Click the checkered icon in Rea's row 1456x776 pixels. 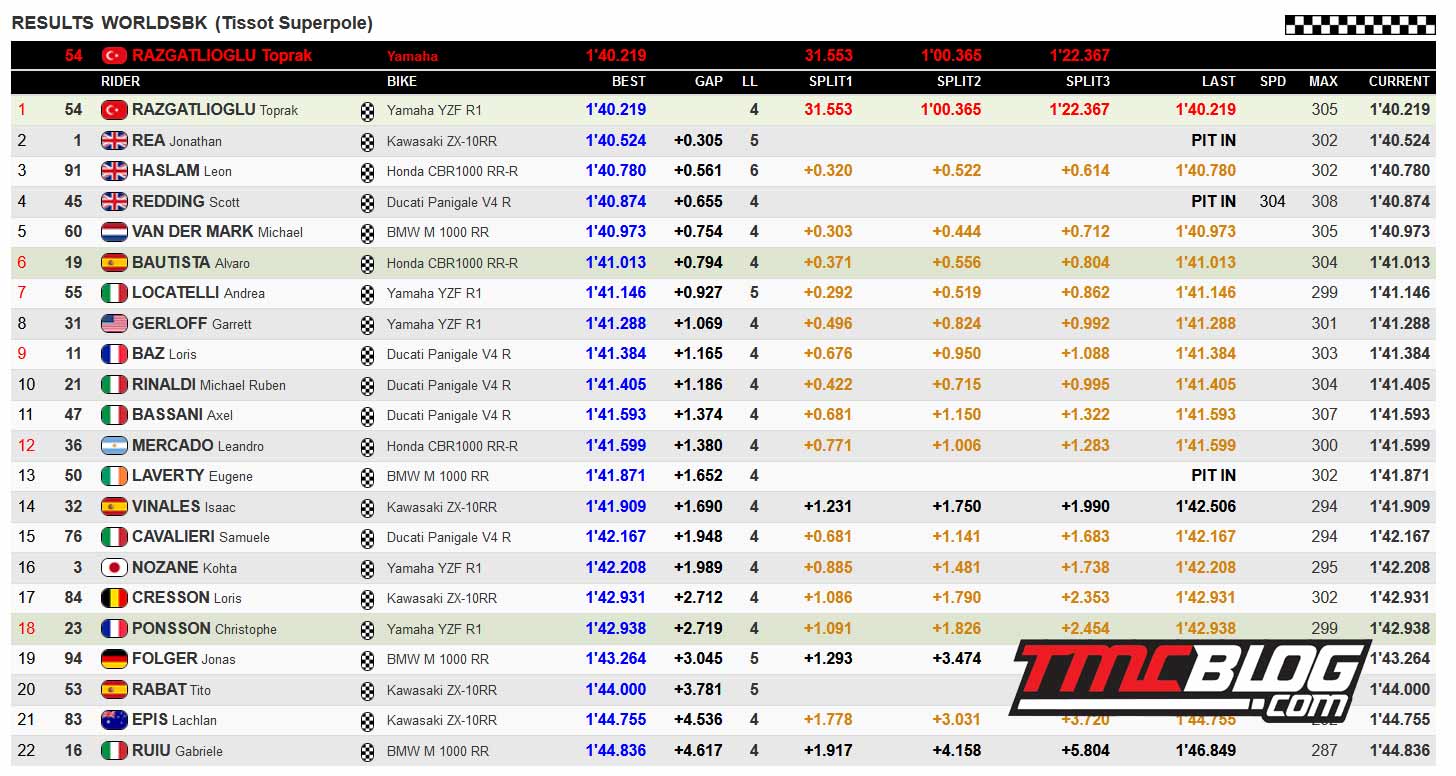(367, 141)
